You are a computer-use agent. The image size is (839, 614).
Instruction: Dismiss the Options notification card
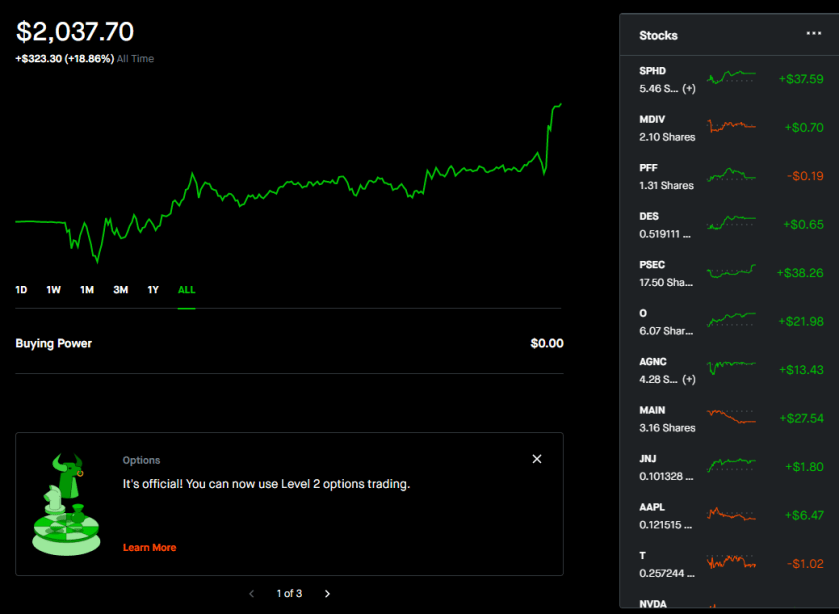pyautogui.click(x=537, y=459)
